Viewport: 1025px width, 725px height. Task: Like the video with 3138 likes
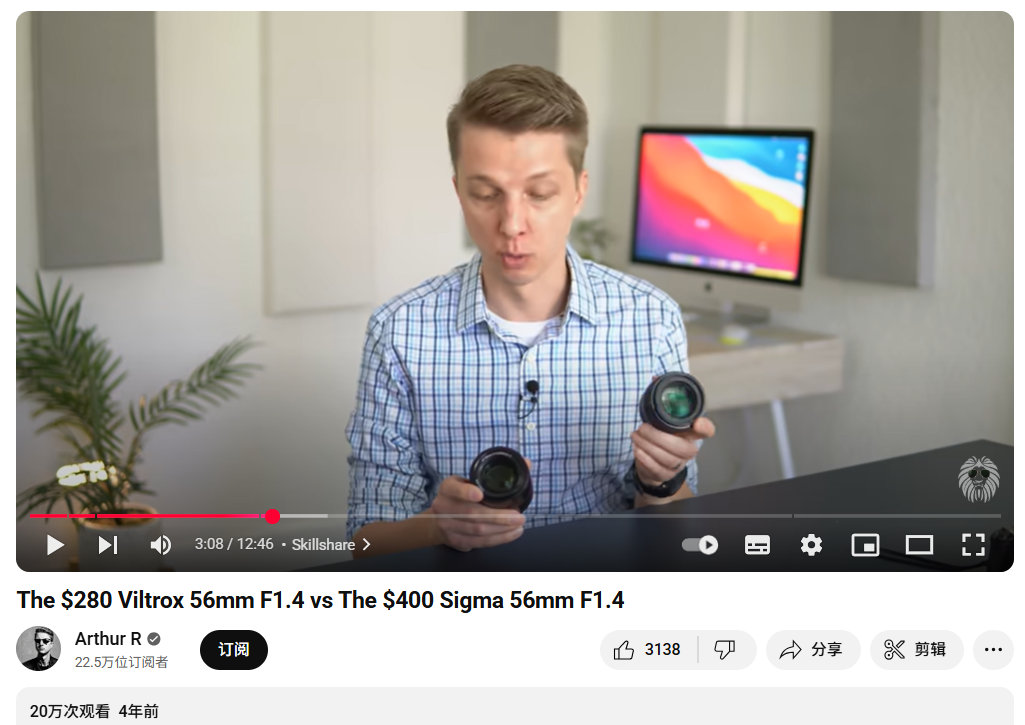tap(648, 650)
